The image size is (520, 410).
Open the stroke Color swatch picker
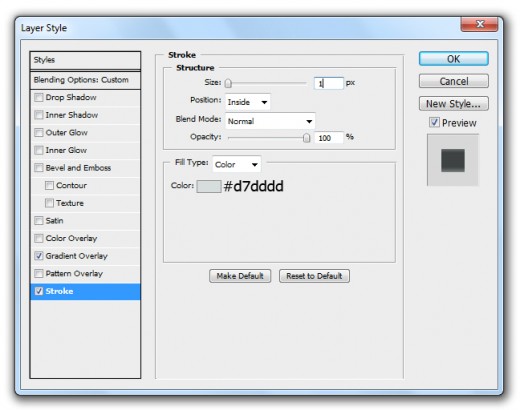209,186
